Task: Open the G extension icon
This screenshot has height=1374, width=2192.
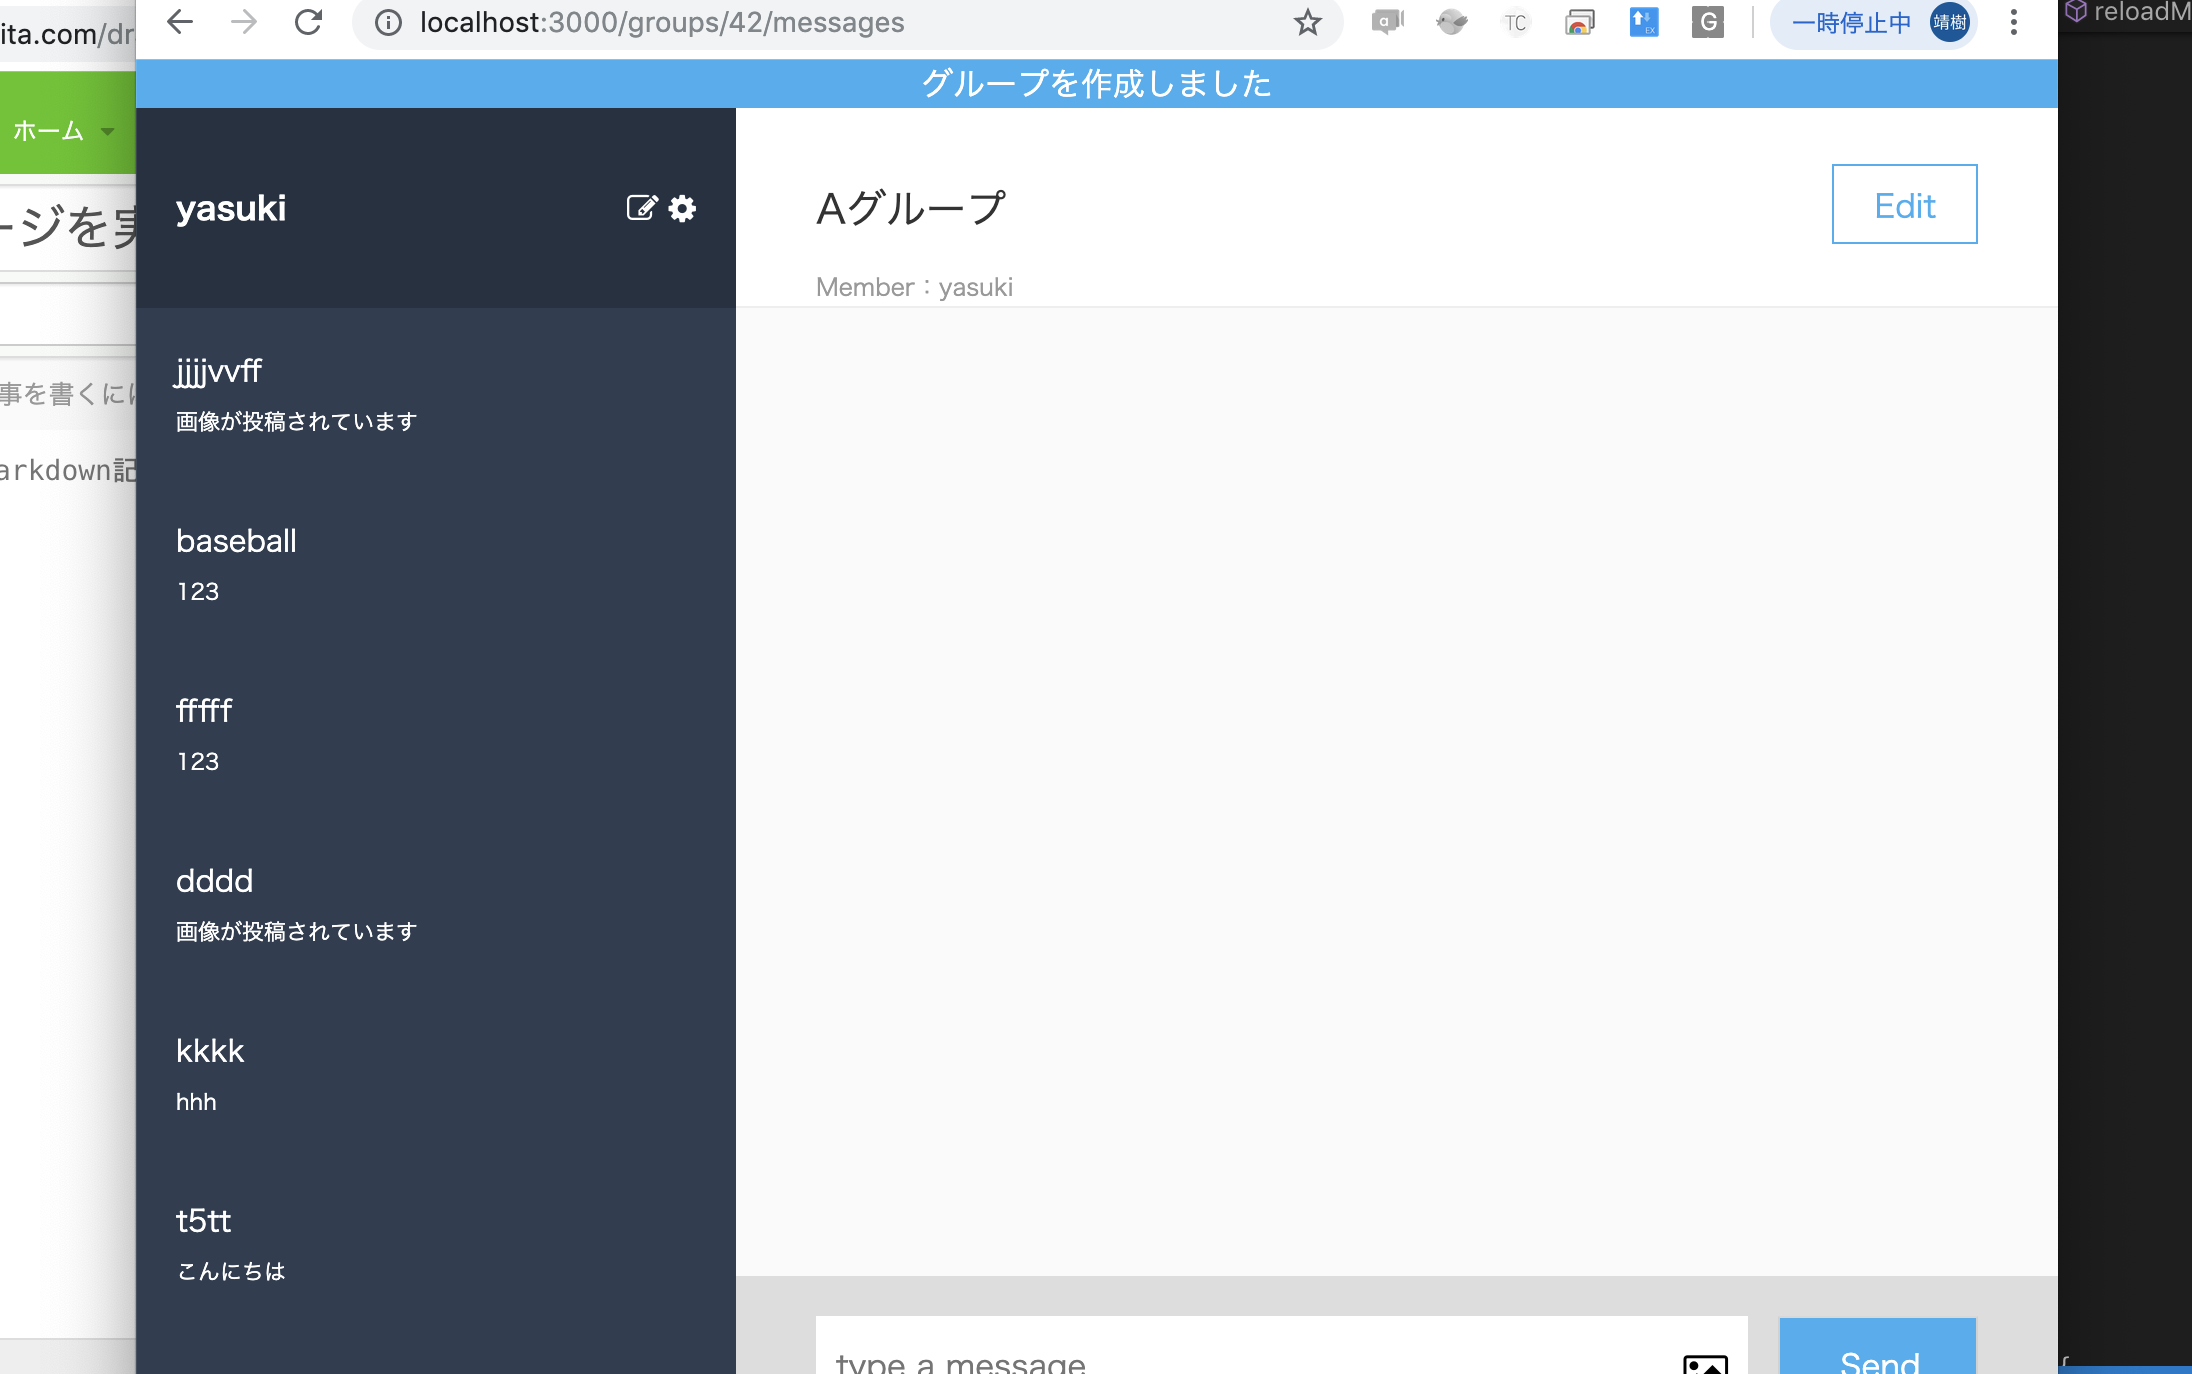Action: pyautogui.click(x=1708, y=22)
